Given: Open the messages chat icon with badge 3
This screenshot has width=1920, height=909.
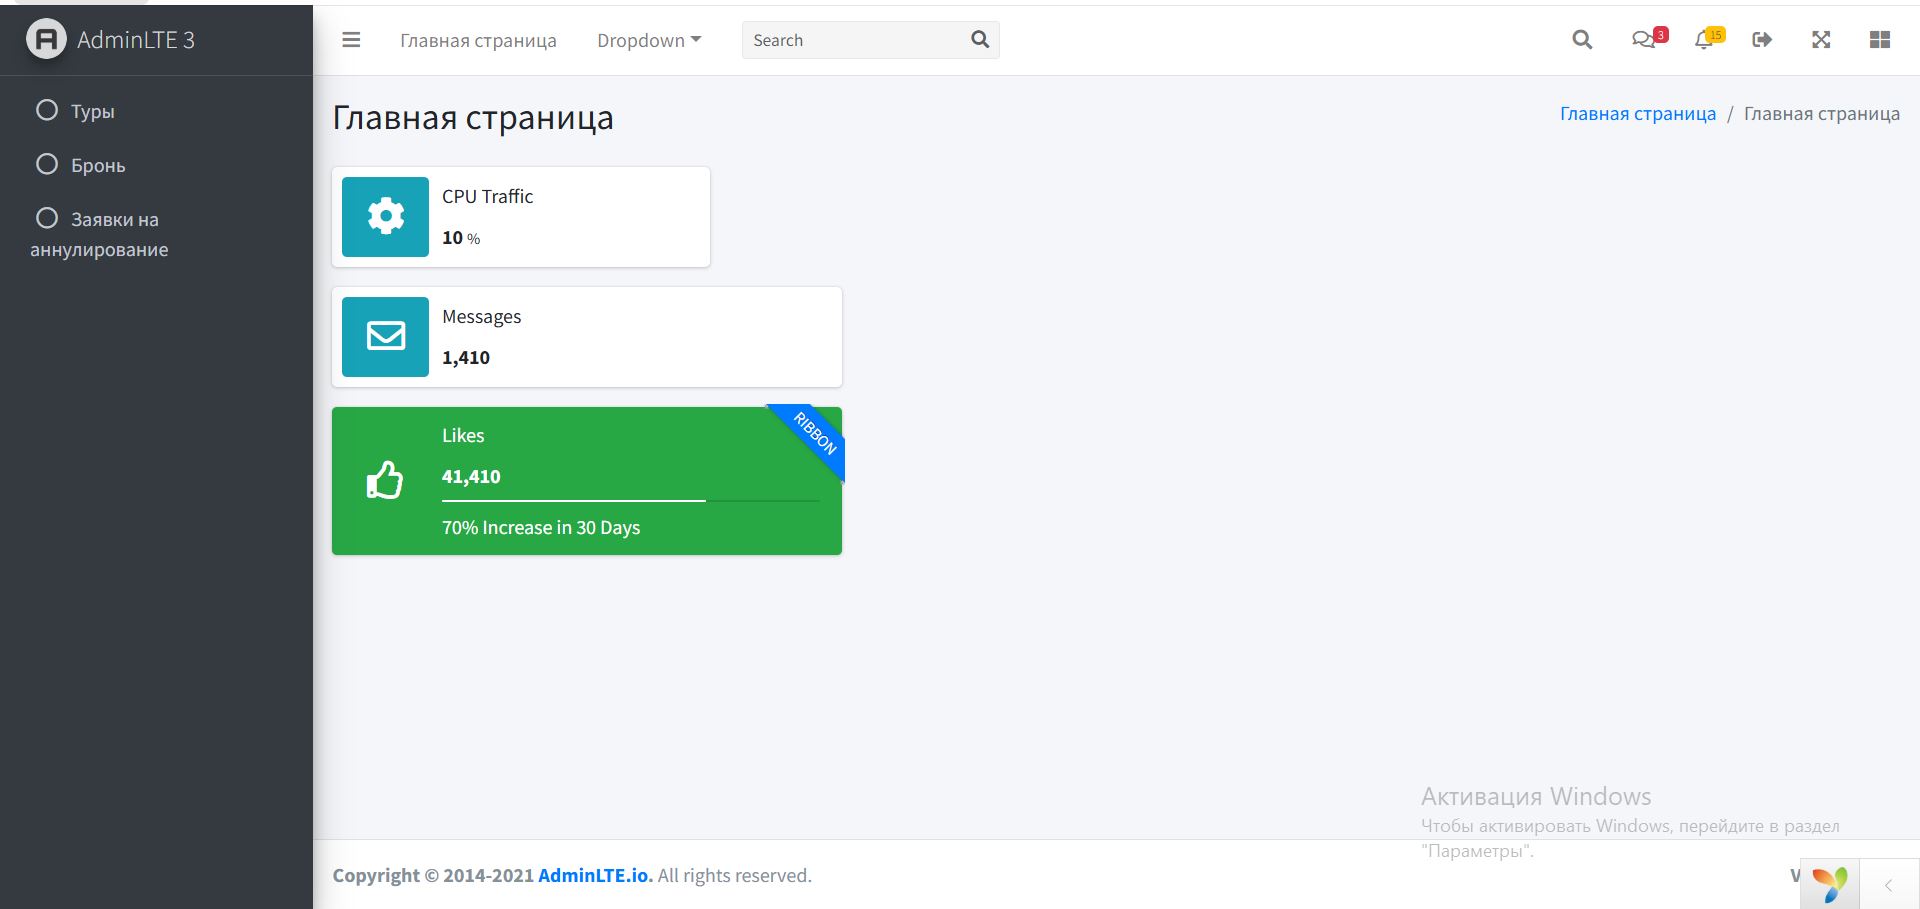Looking at the screenshot, I should [x=1648, y=39].
